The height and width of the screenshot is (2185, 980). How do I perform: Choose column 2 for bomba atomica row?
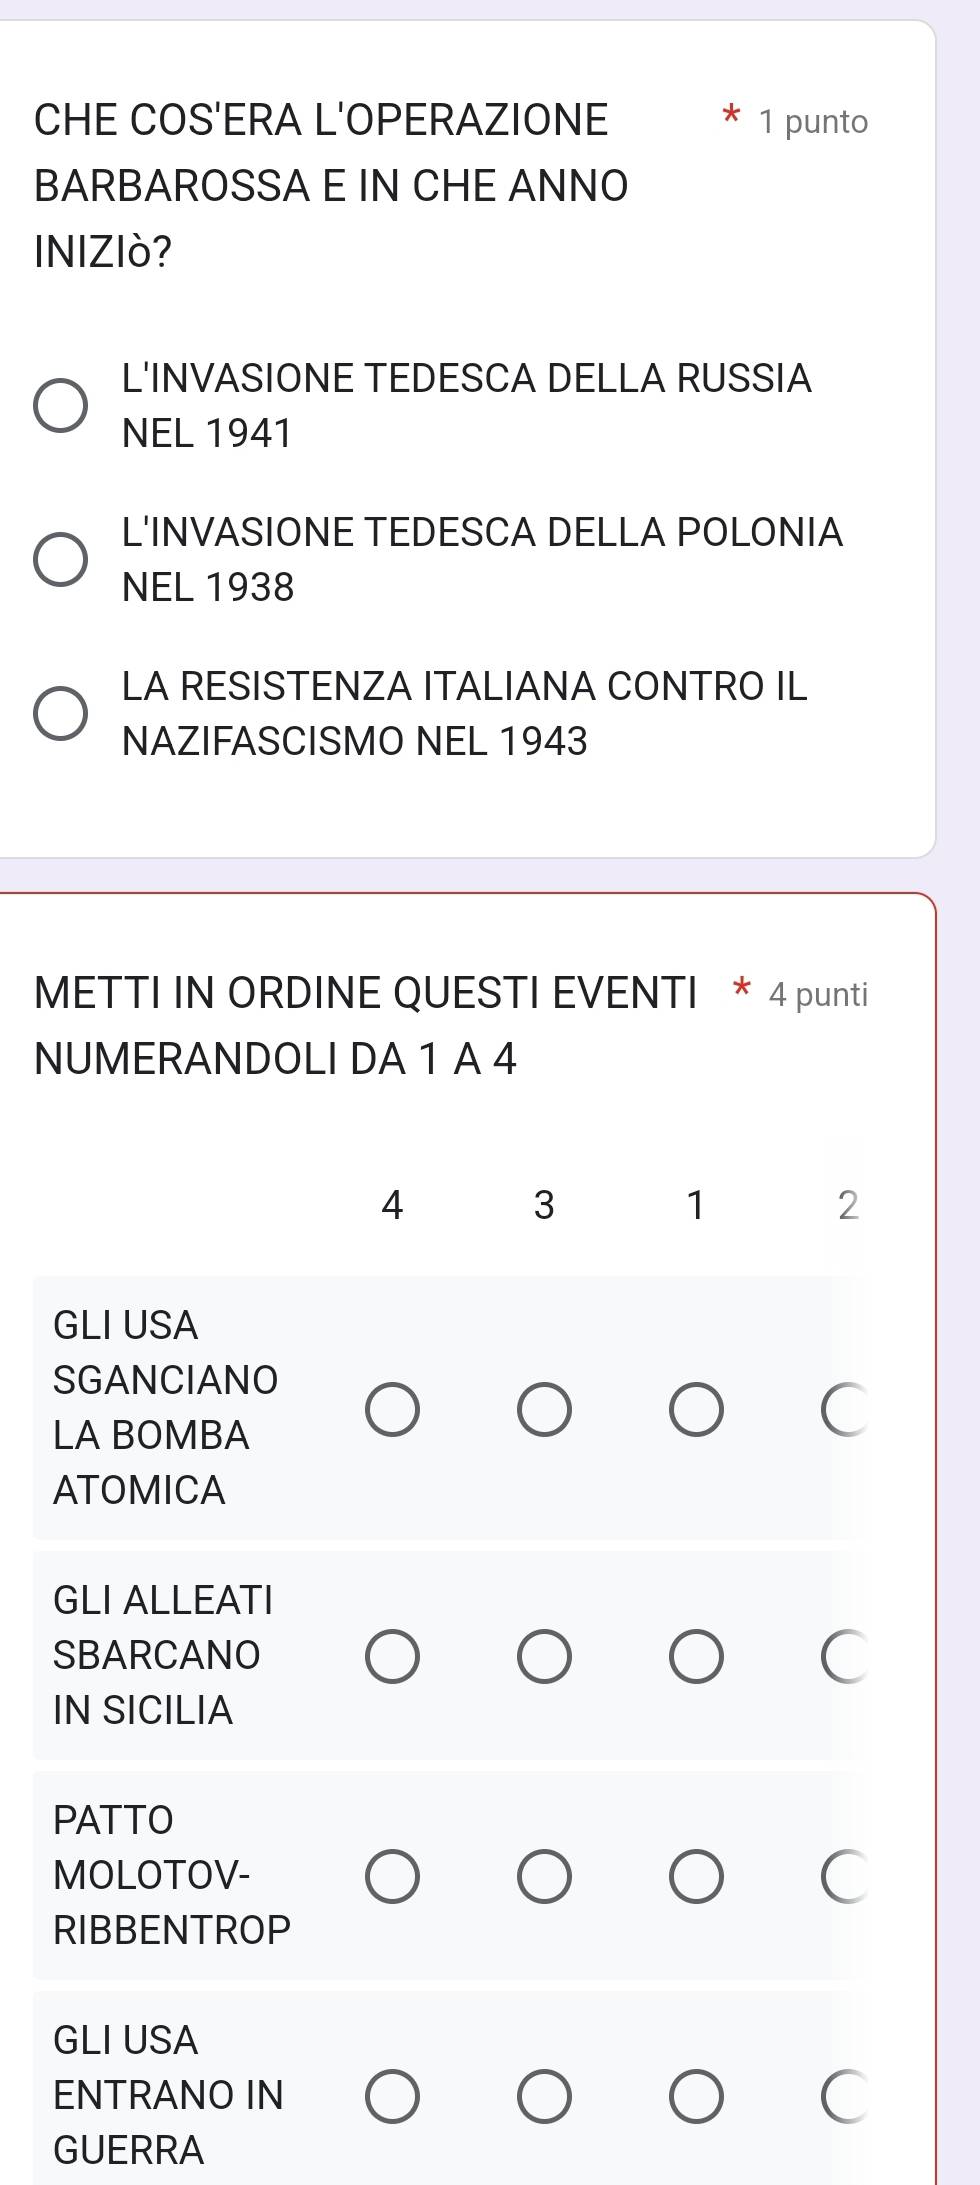pyautogui.click(x=847, y=1410)
